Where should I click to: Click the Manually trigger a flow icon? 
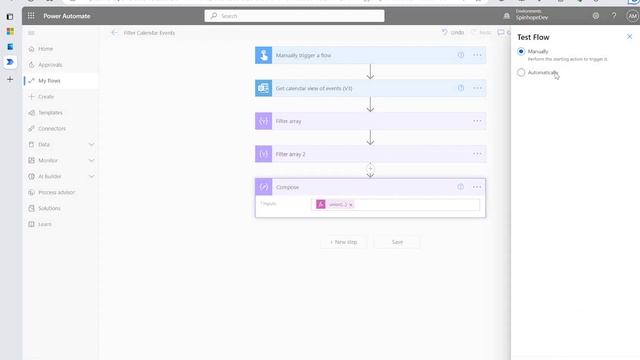264,55
